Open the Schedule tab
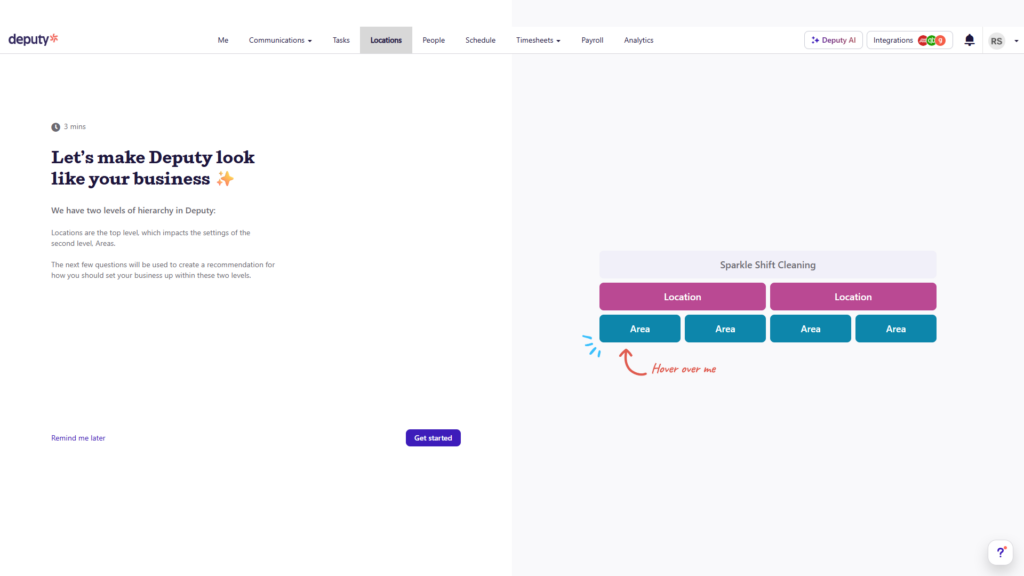This screenshot has height=576, width=1024. click(x=480, y=40)
